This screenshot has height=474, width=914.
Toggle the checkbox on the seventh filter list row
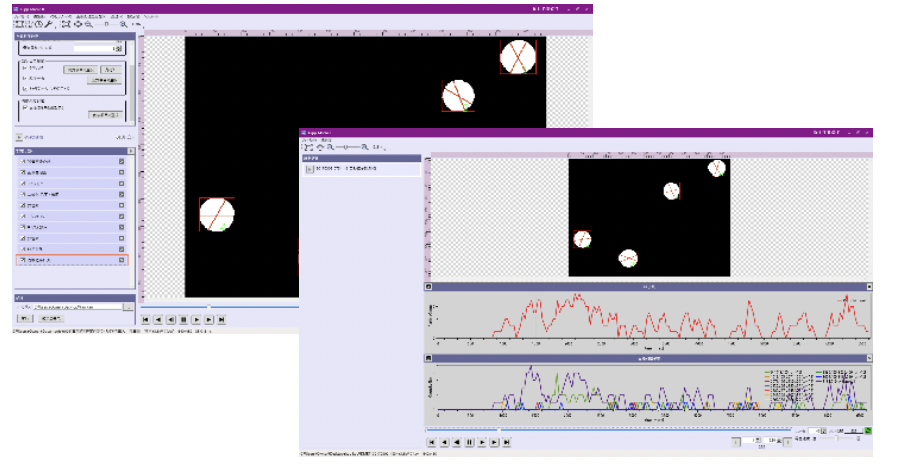pyautogui.click(x=22, y=227)
